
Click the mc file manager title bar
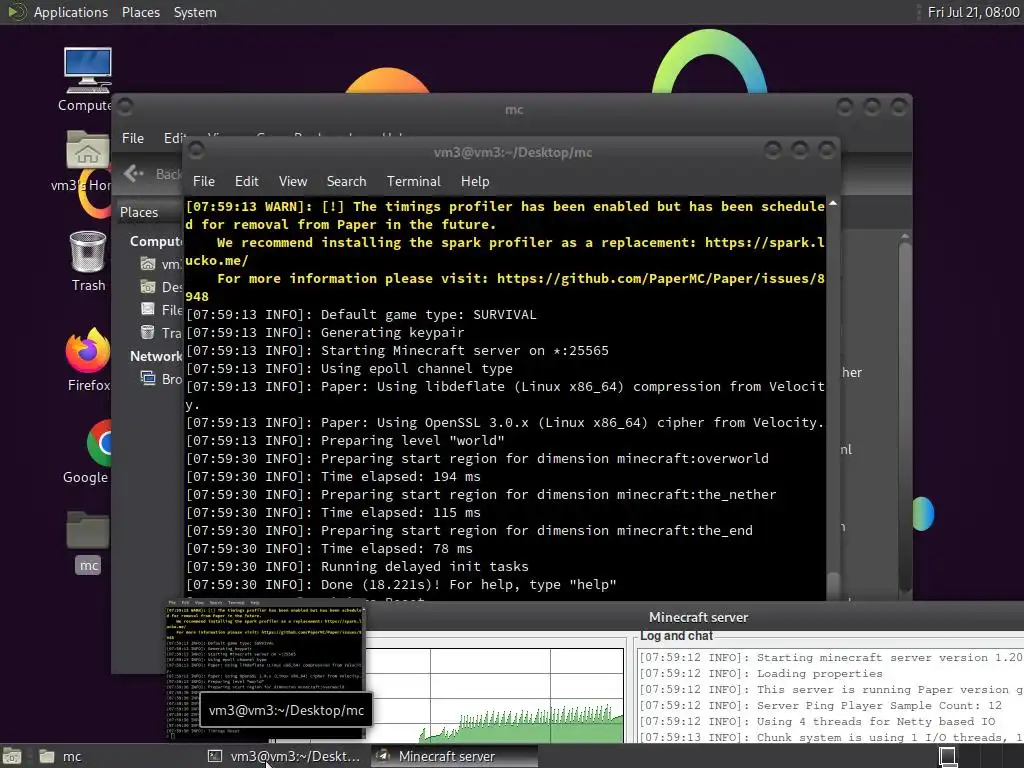pos(513,109)
